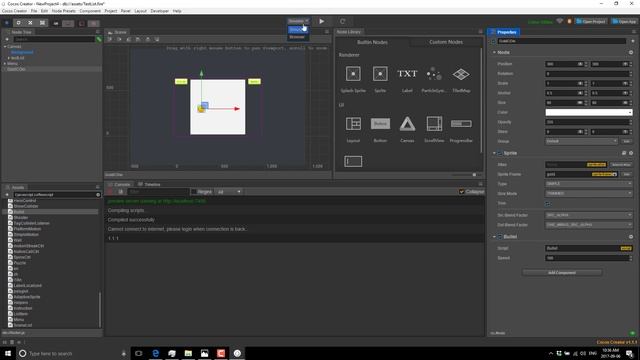Open the Sprite Type dropdown

tap(589, 184)
